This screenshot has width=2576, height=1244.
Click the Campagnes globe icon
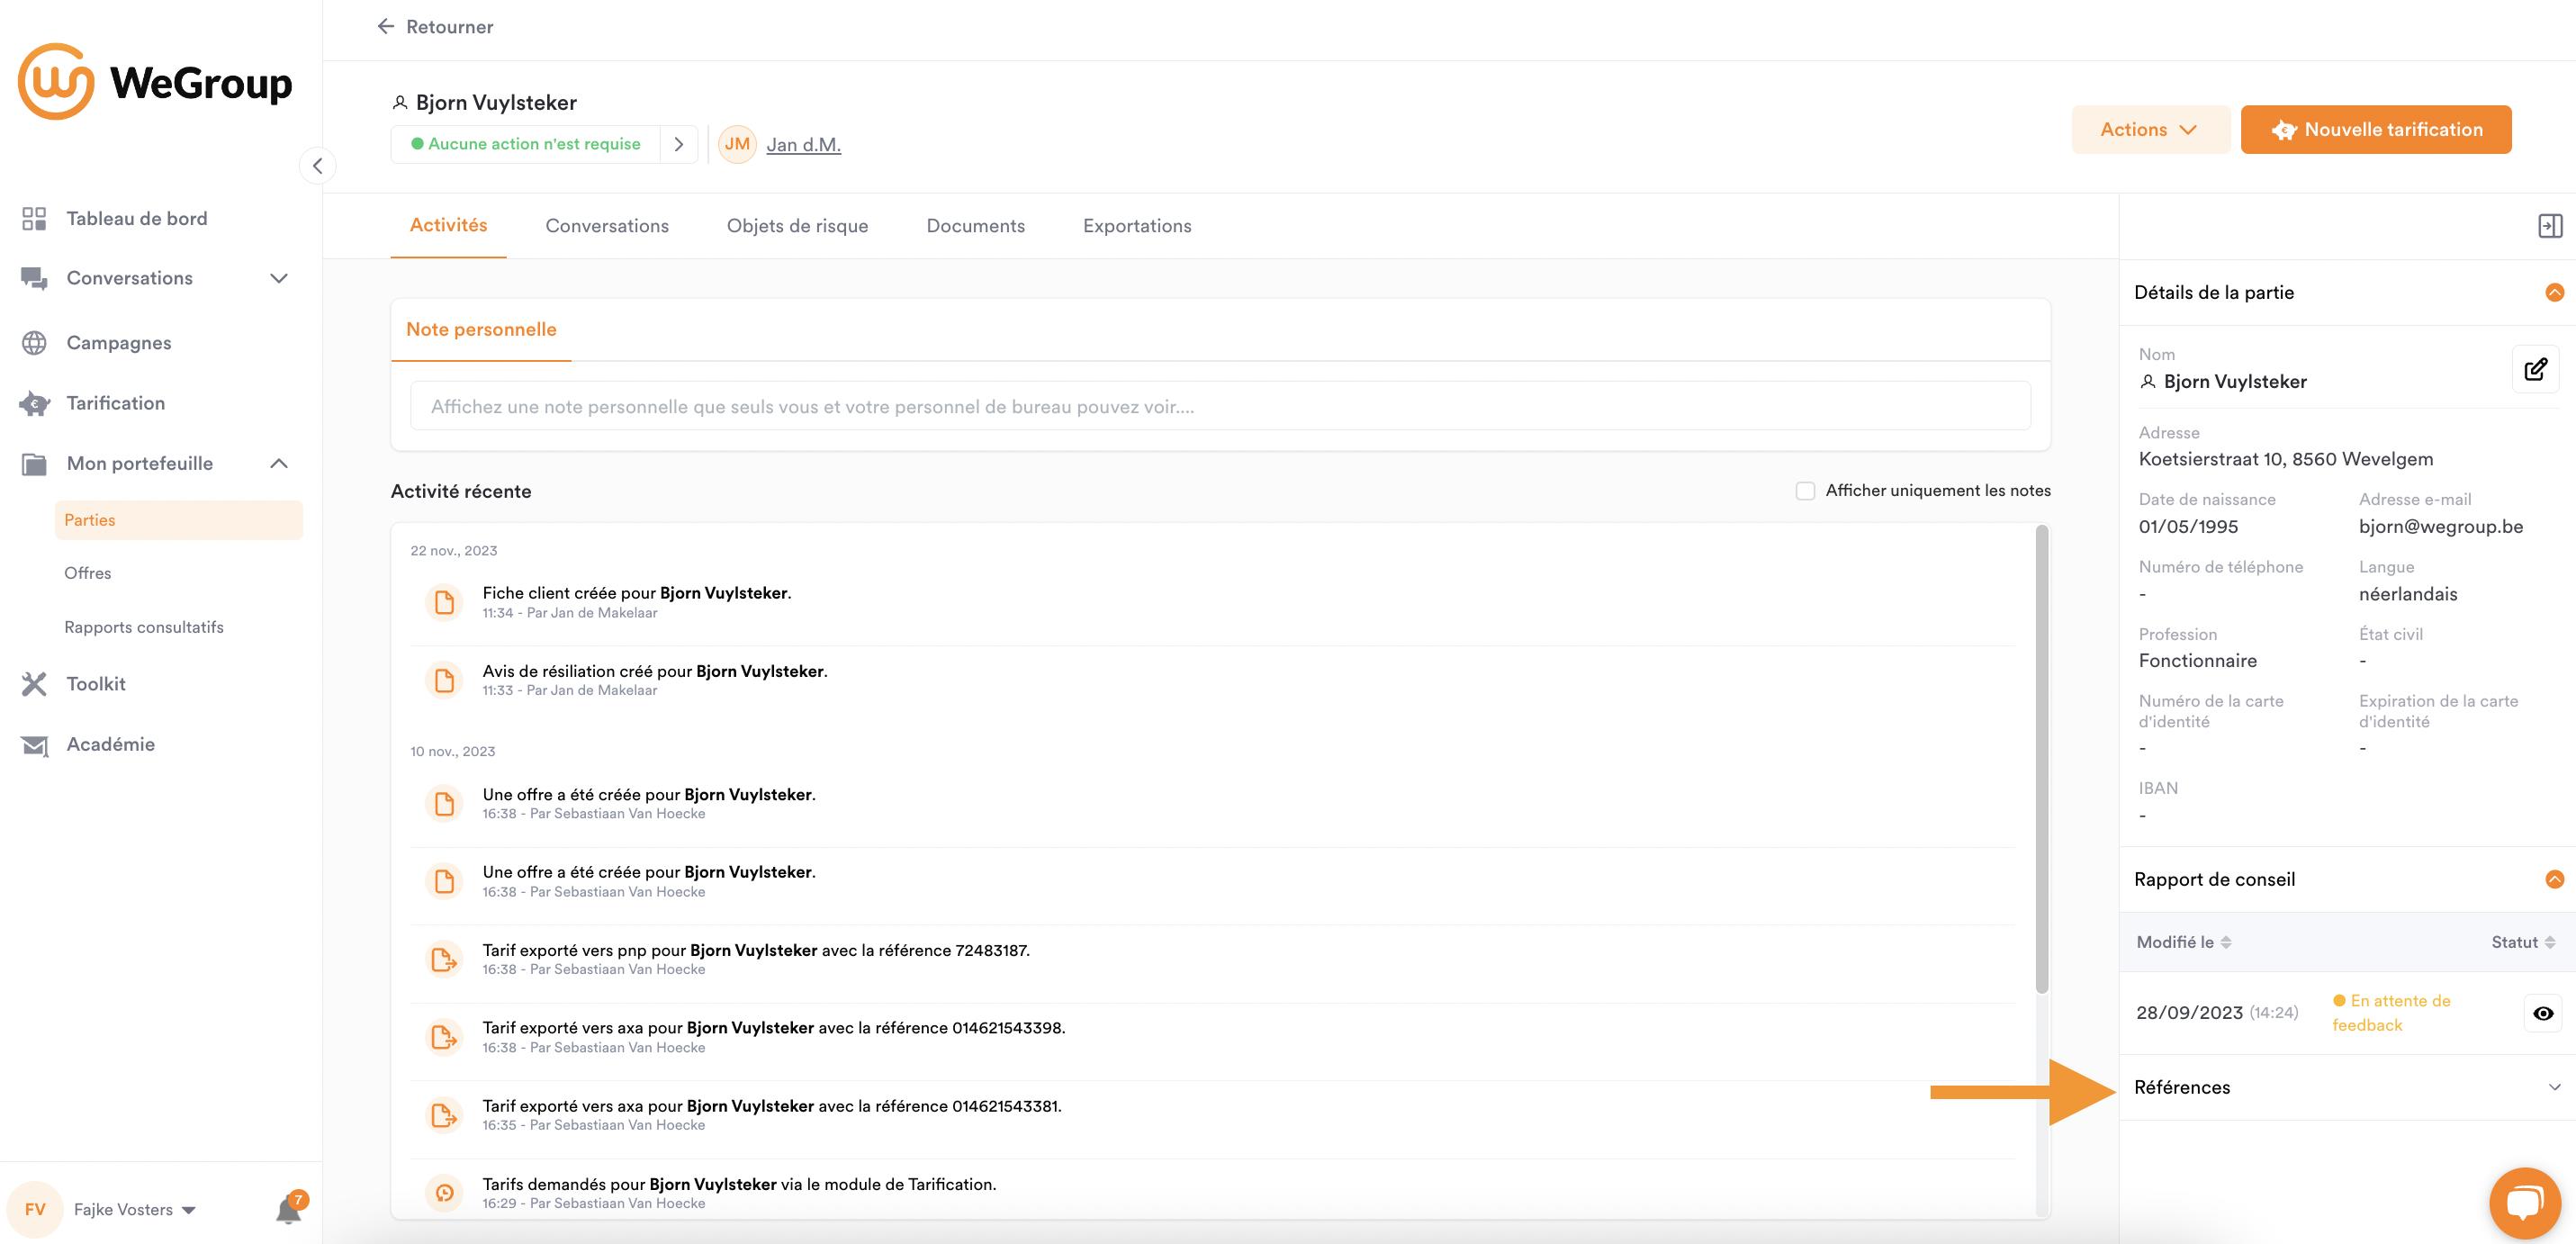click(x=34, y=343)
